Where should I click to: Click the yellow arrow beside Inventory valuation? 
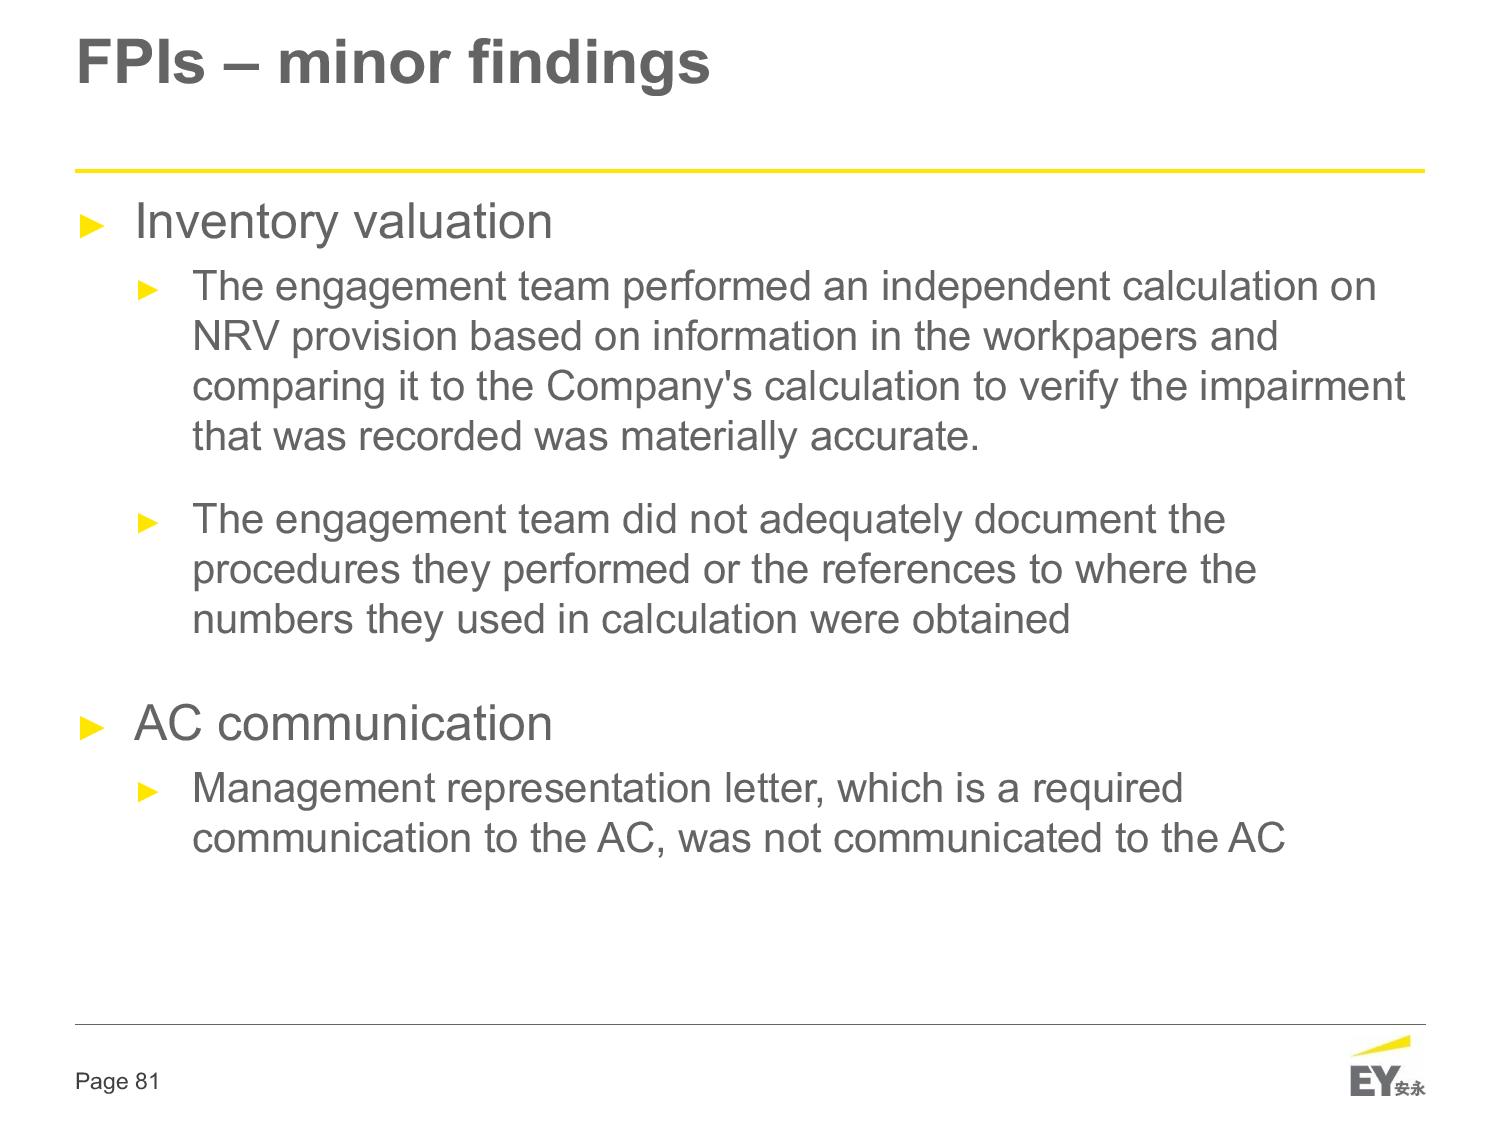pos(92,225)
